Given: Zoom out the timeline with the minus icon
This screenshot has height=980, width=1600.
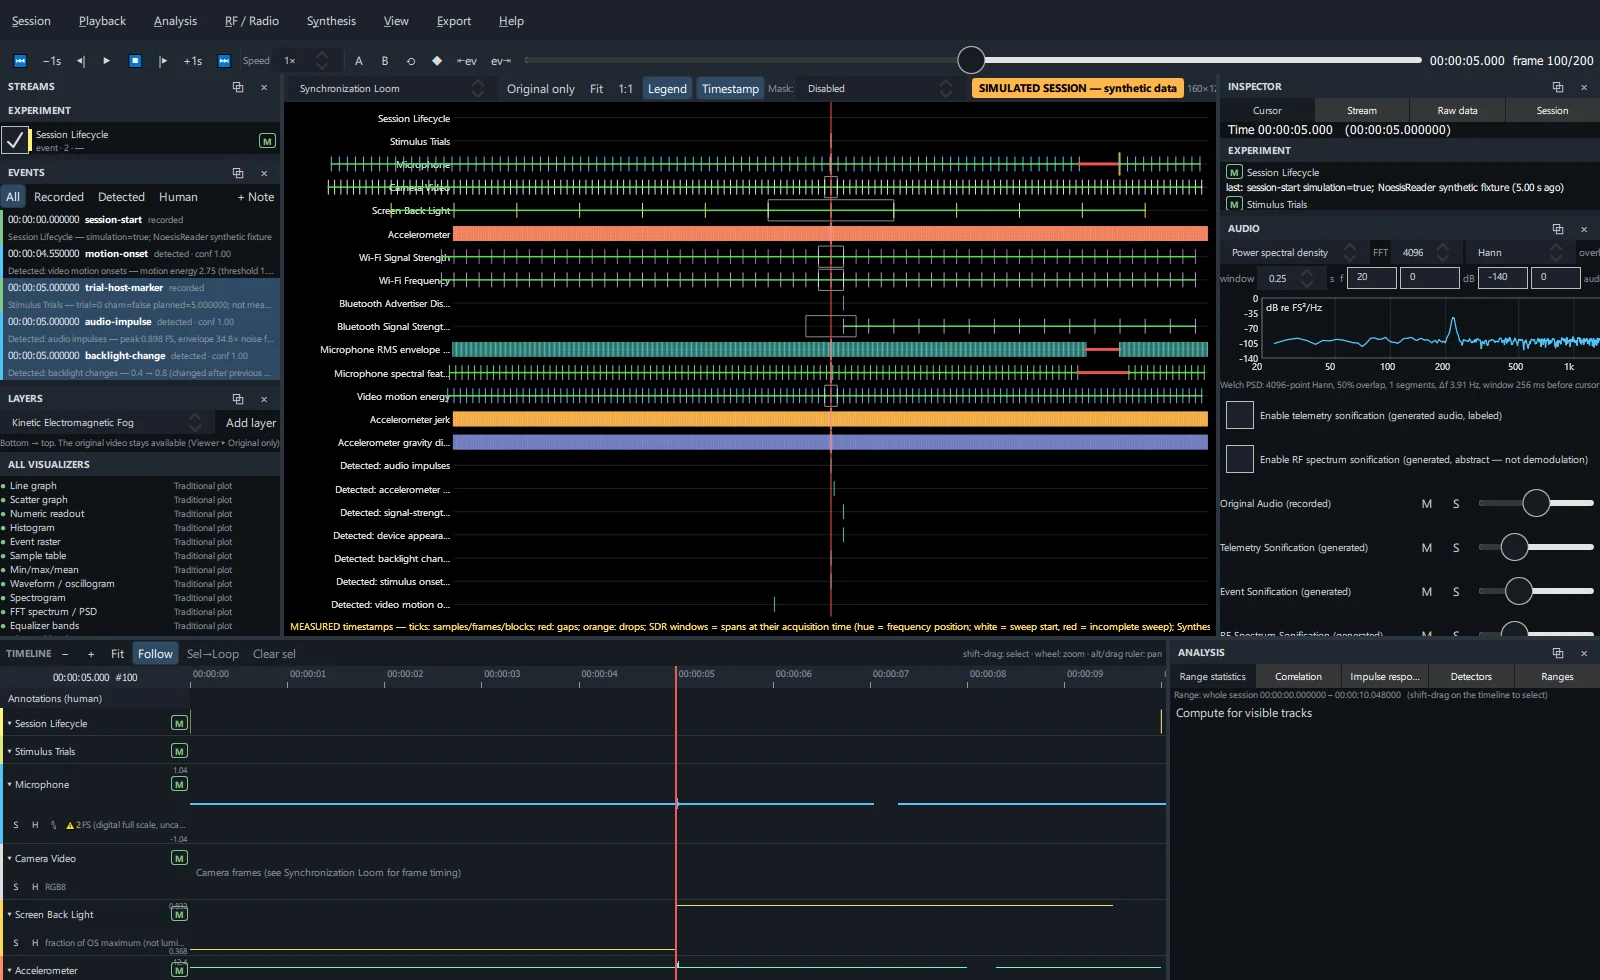Looking at the screenshot, I should click(65, 654).
